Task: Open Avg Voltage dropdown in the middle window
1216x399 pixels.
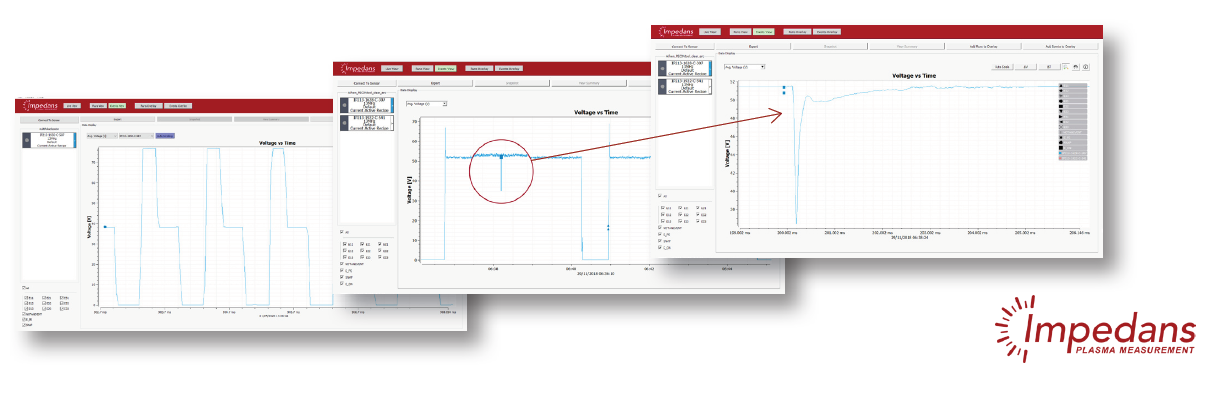Action: (426, 104)
